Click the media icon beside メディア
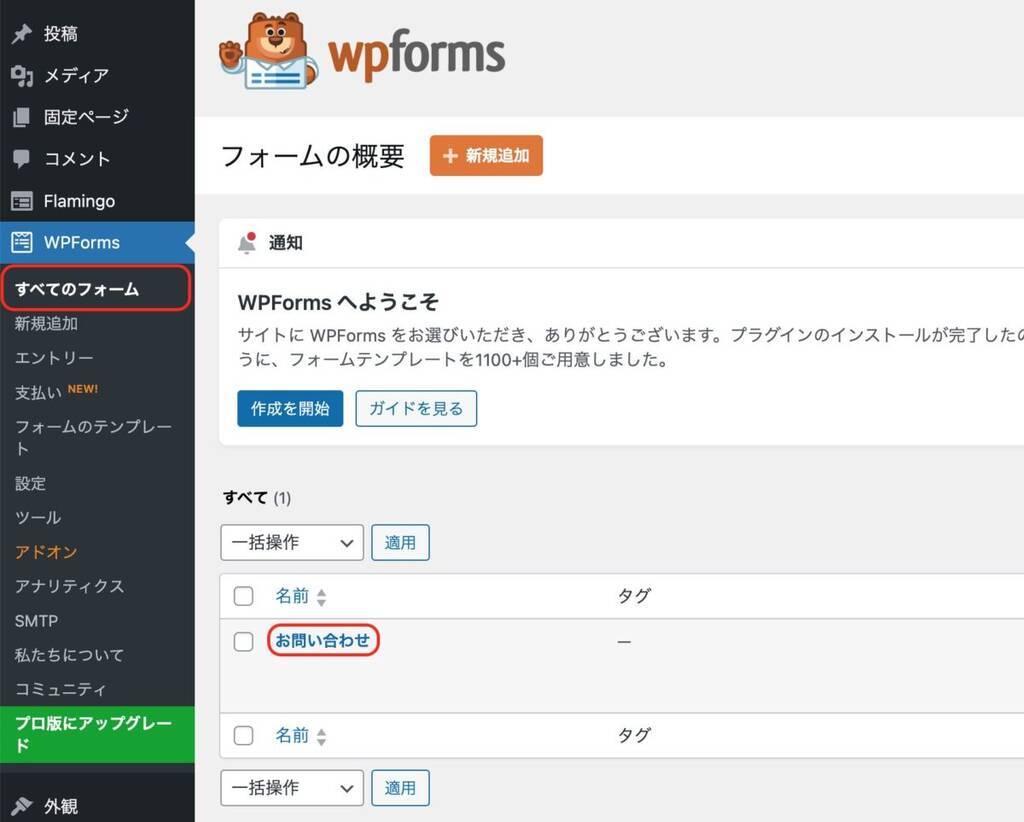Viewport: 1024px width, 822px height. click(x=22, y=76)
